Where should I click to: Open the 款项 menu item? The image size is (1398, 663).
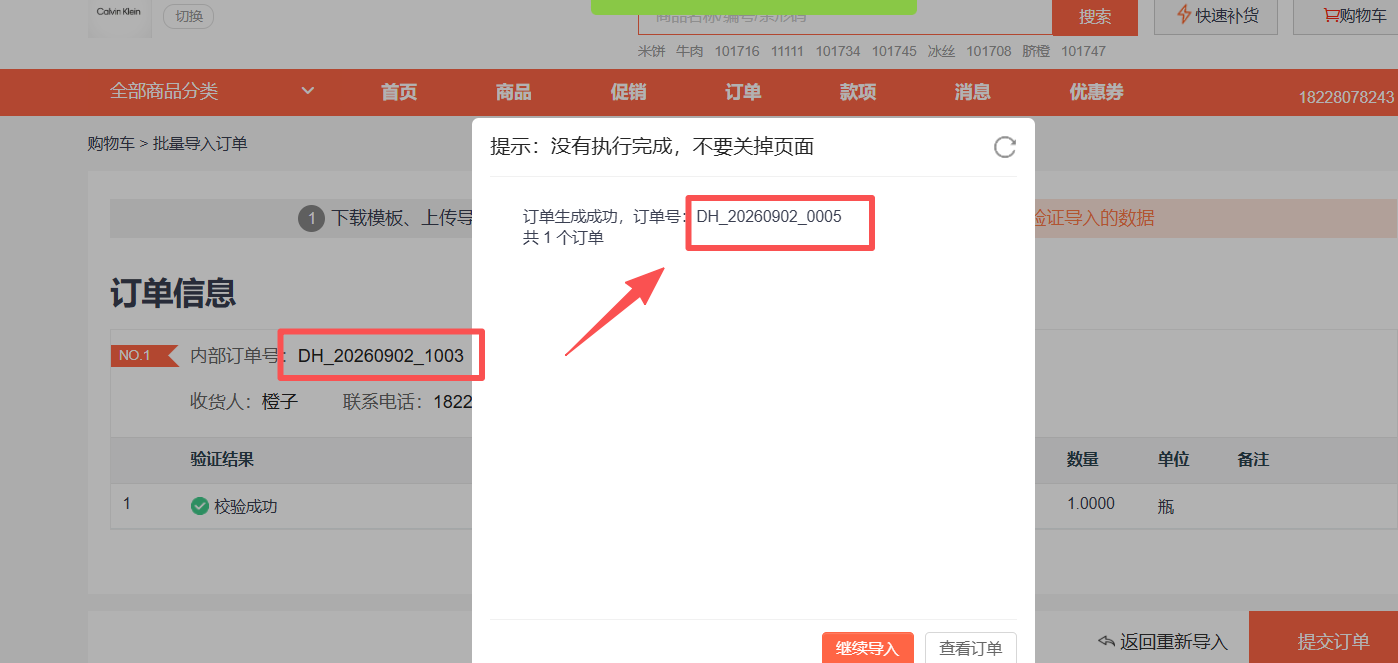pyautogui.click(x=858, y=92)
